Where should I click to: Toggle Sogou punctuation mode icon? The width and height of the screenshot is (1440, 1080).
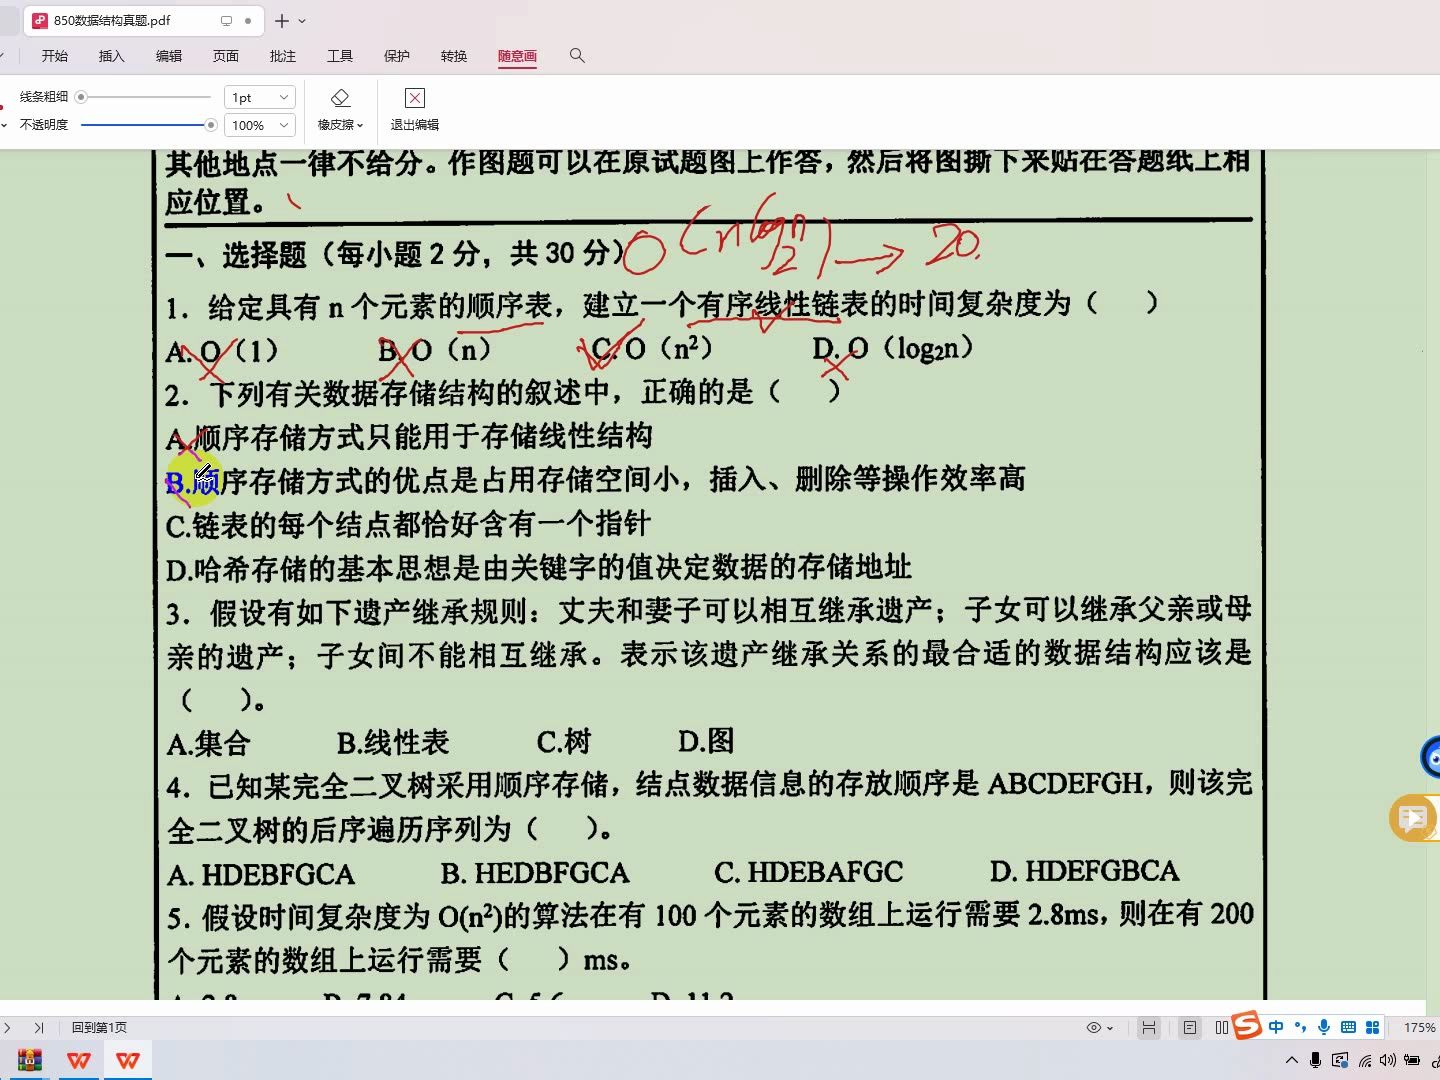click(1300, 1027)
